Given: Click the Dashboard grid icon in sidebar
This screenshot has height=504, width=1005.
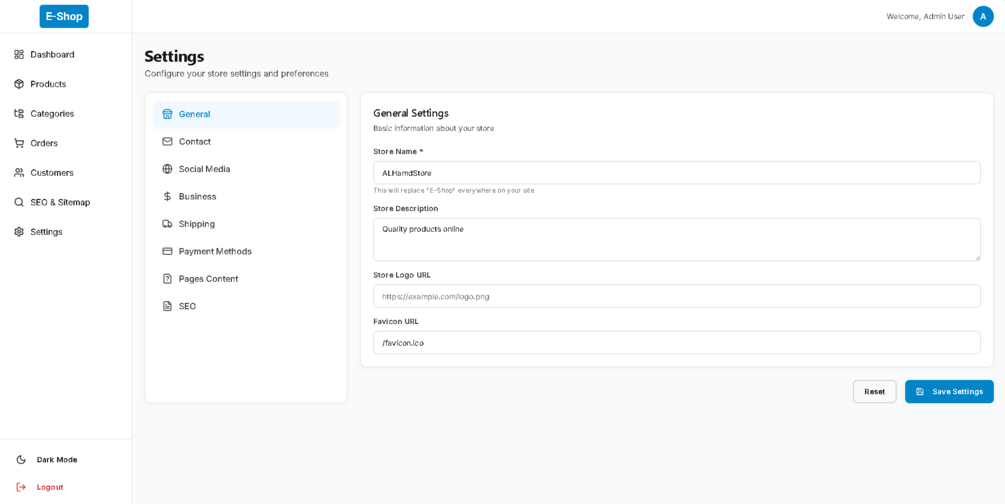Looking at the screenshot, I should (x=19, y=55).
